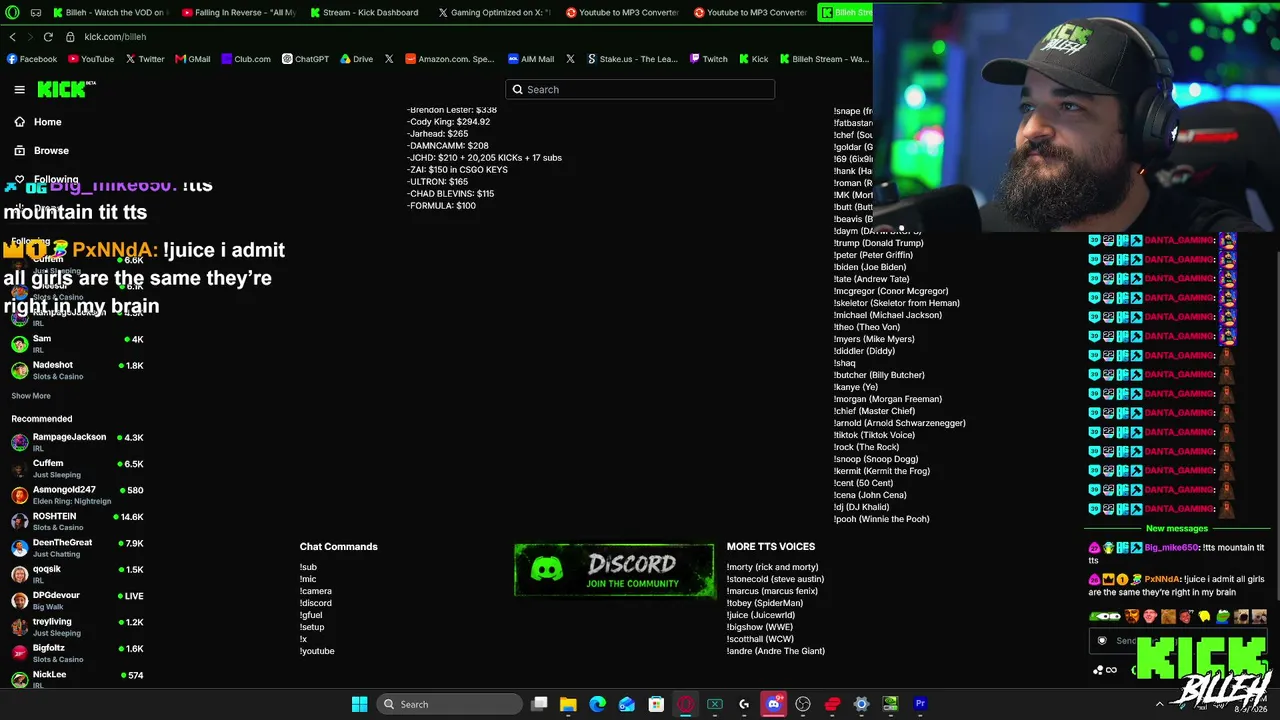The height and width of the screenshot is (720, 1280).
Task: Reload the page with the refresh icon
Action: tap(48, 37)
